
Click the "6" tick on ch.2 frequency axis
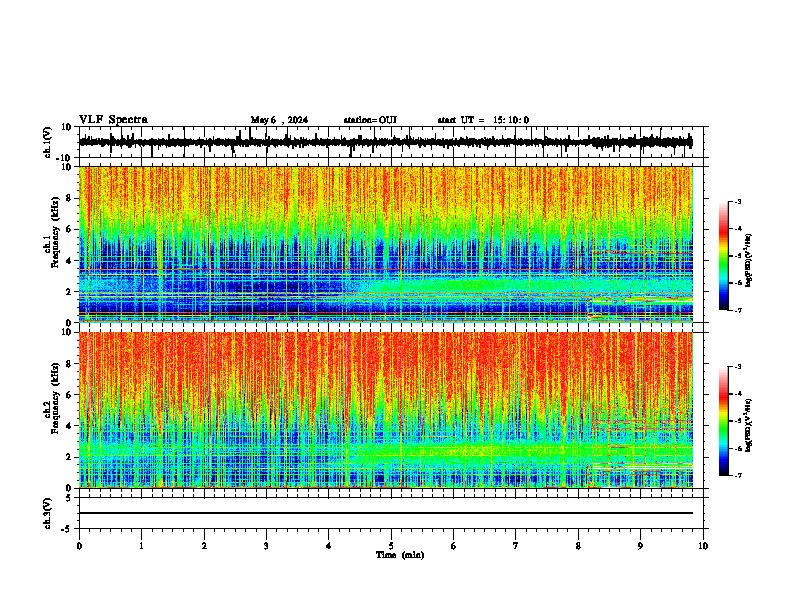(x=70, y=394)
